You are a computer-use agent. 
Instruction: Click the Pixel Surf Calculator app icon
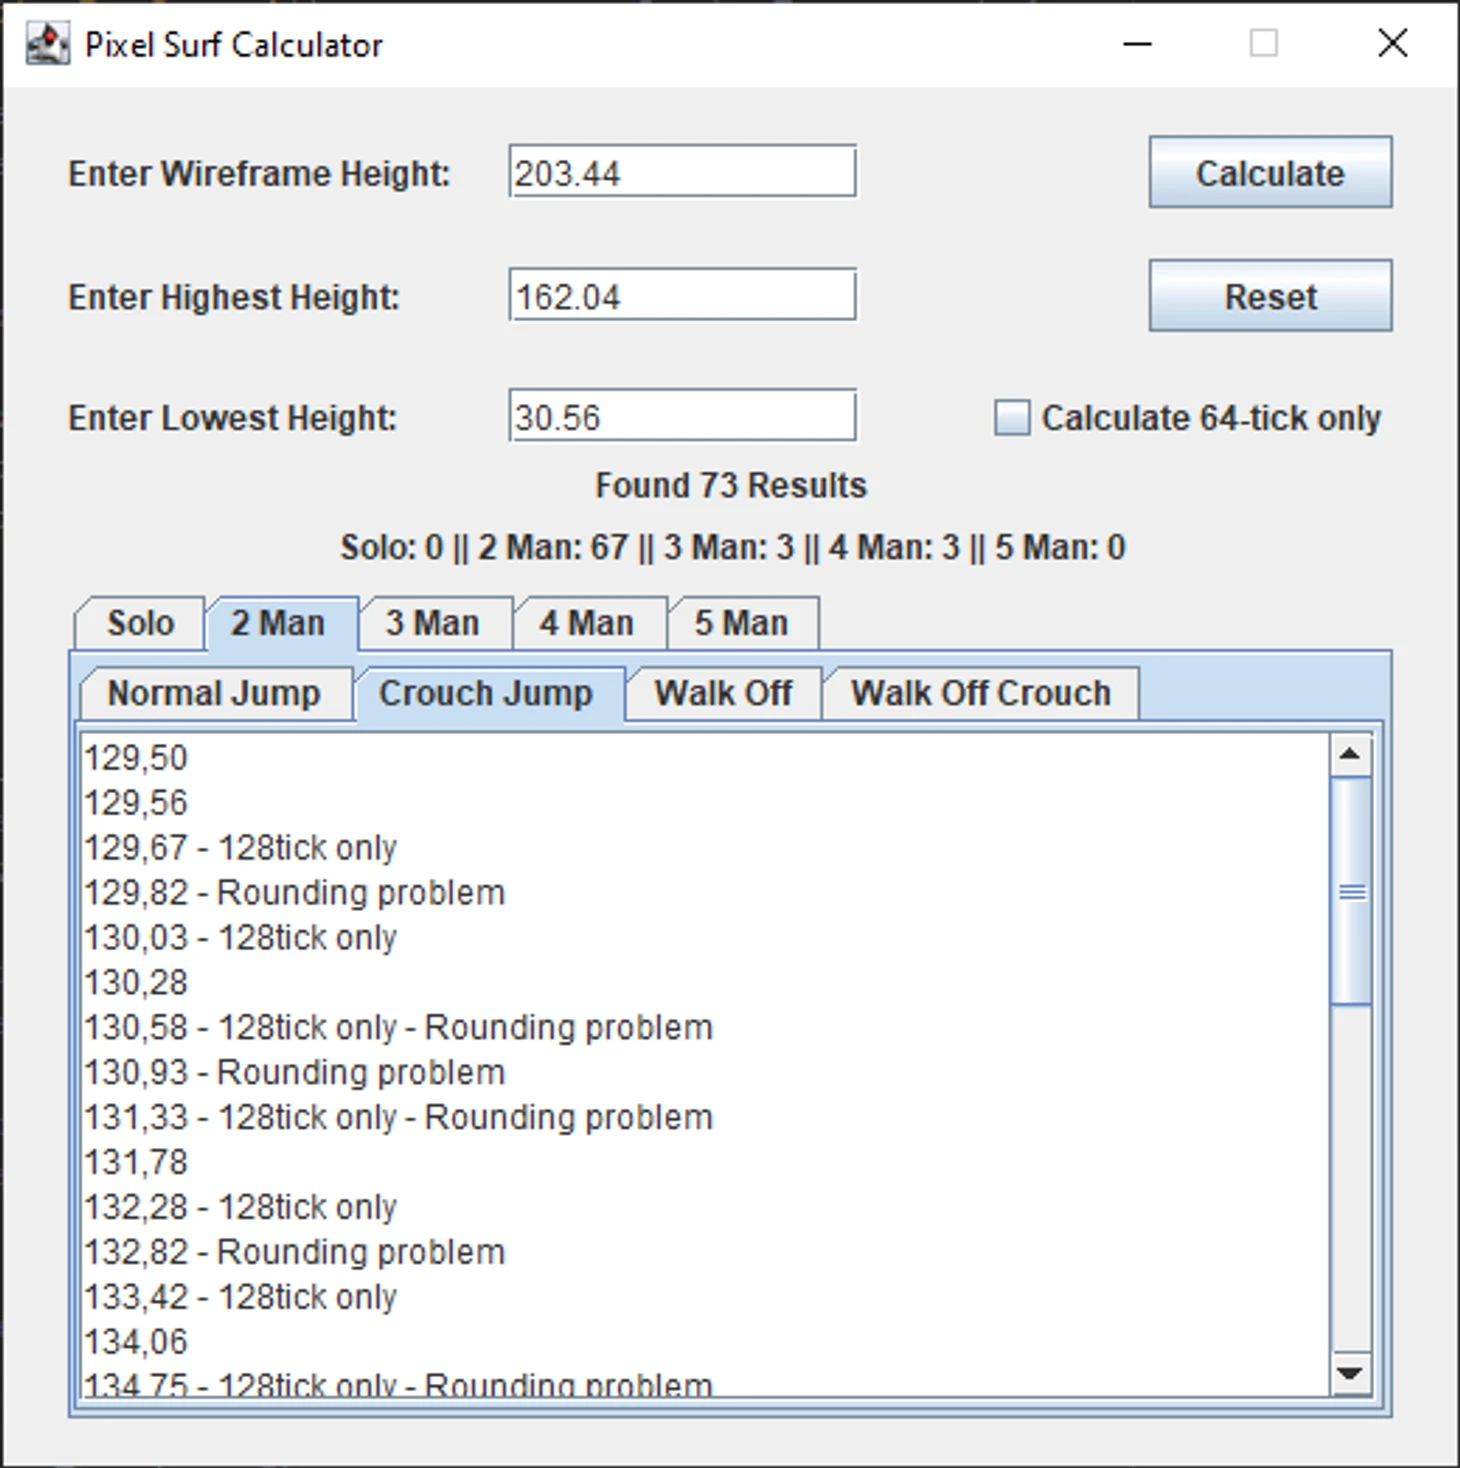[47, 44]
